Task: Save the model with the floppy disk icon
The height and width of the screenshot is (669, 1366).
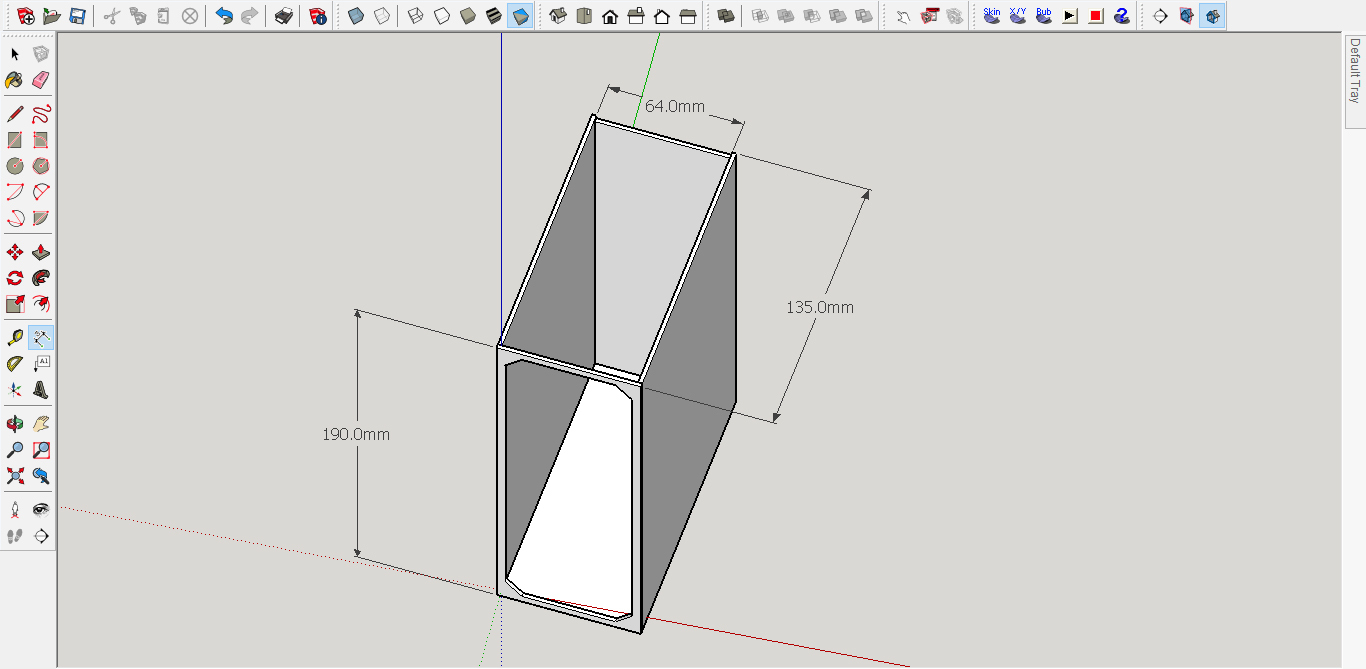Action: pyautogui.click(x=77, y=16)
